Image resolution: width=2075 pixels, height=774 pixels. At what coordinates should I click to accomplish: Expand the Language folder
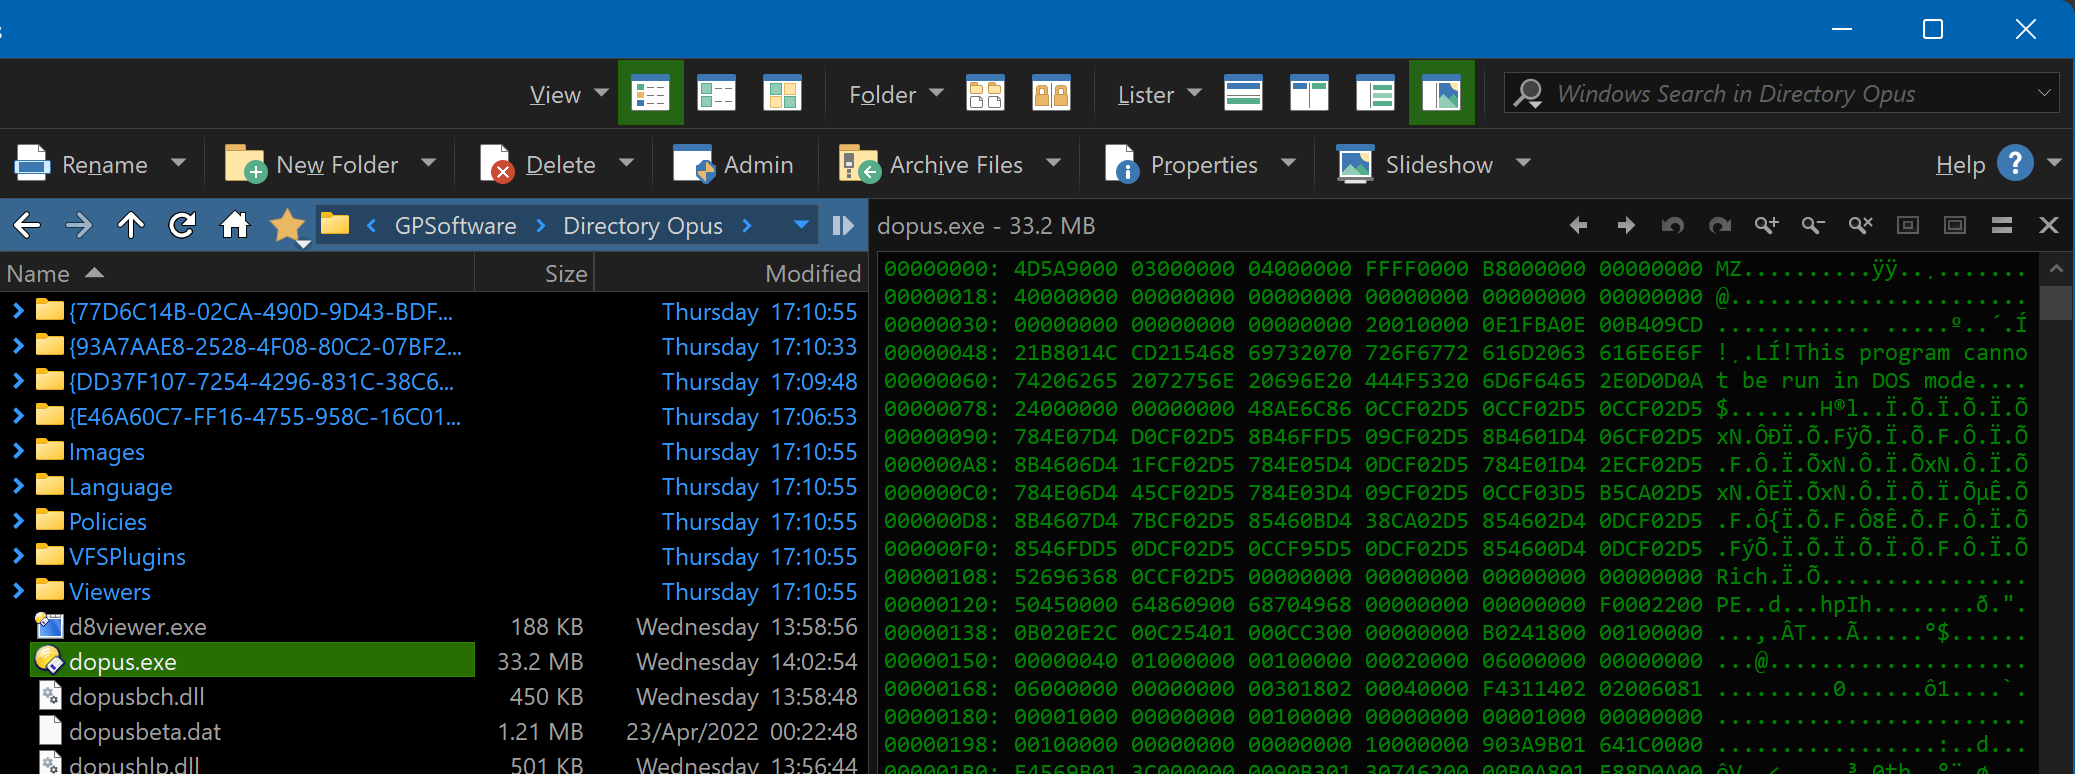18,486
